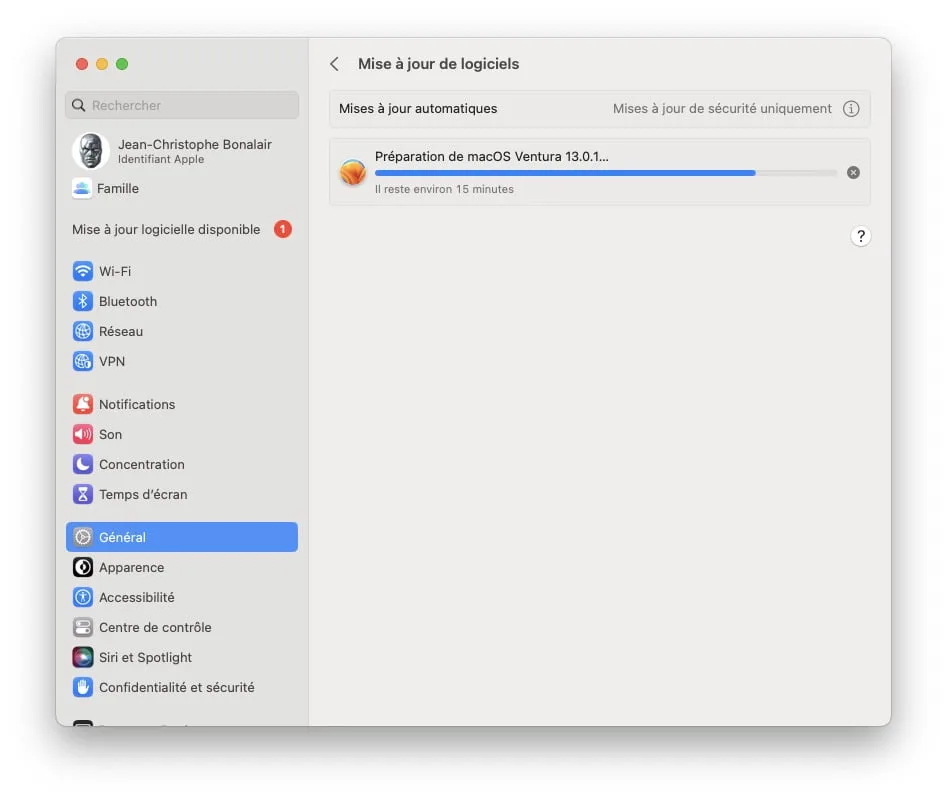Open the help question mark button

click(861, 236)
